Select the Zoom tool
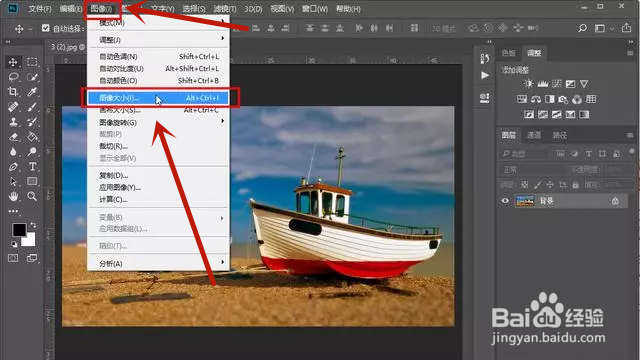The image size is (640, 360). click(32, 196)
